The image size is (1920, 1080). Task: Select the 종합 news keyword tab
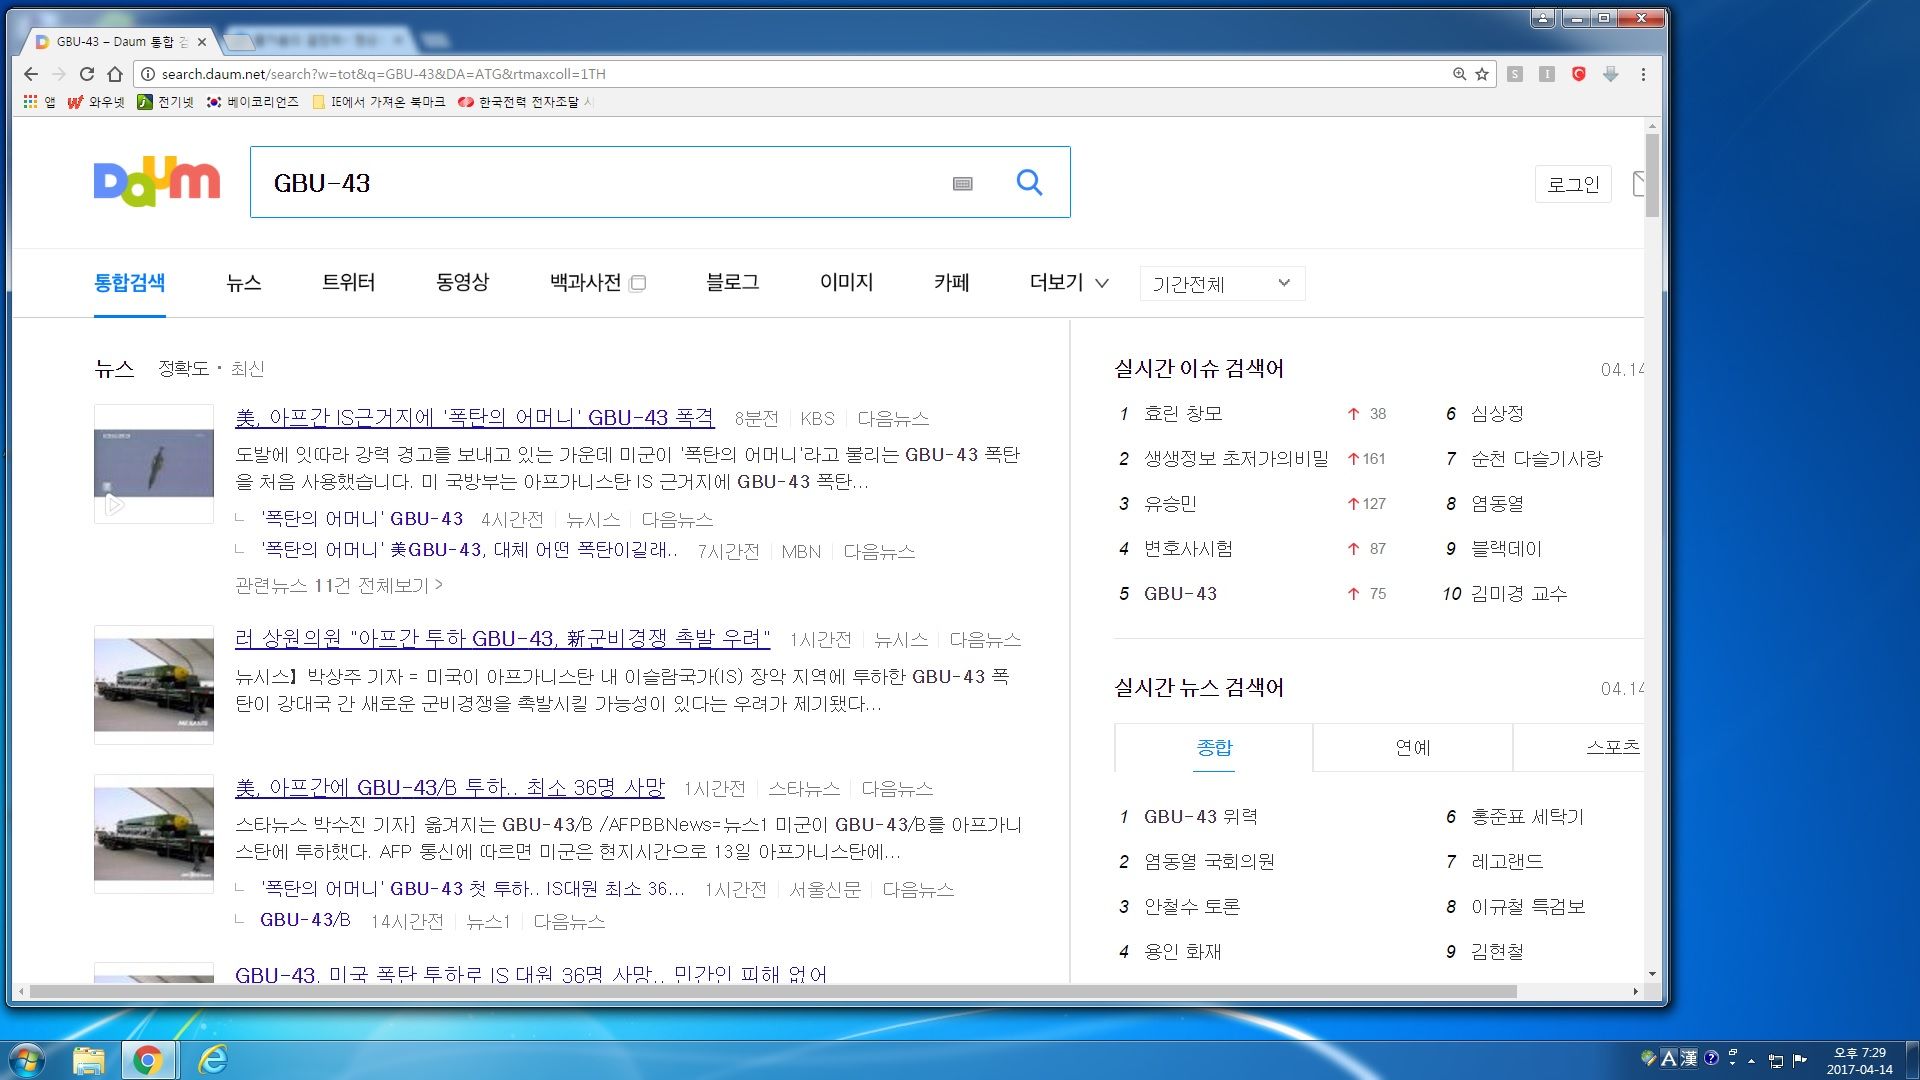pyautogui.click(x=1214, y=747)
